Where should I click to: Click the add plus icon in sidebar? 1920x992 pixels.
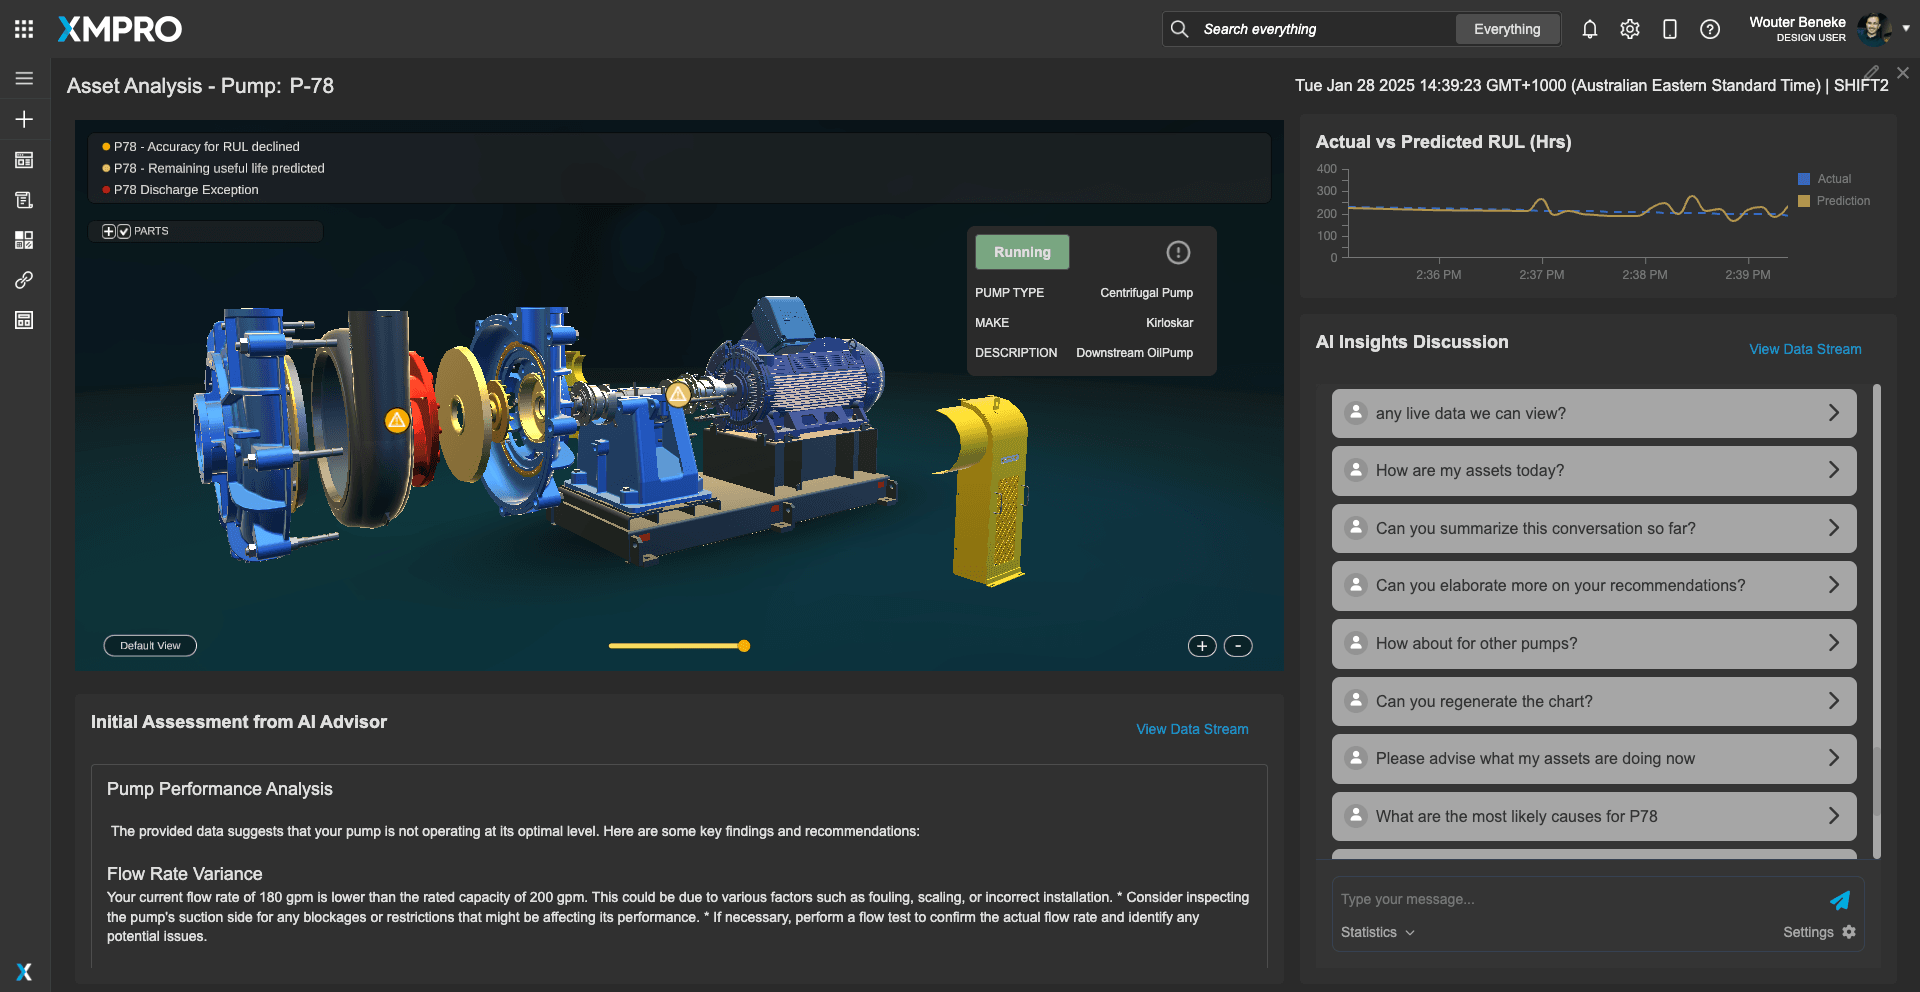24,119
